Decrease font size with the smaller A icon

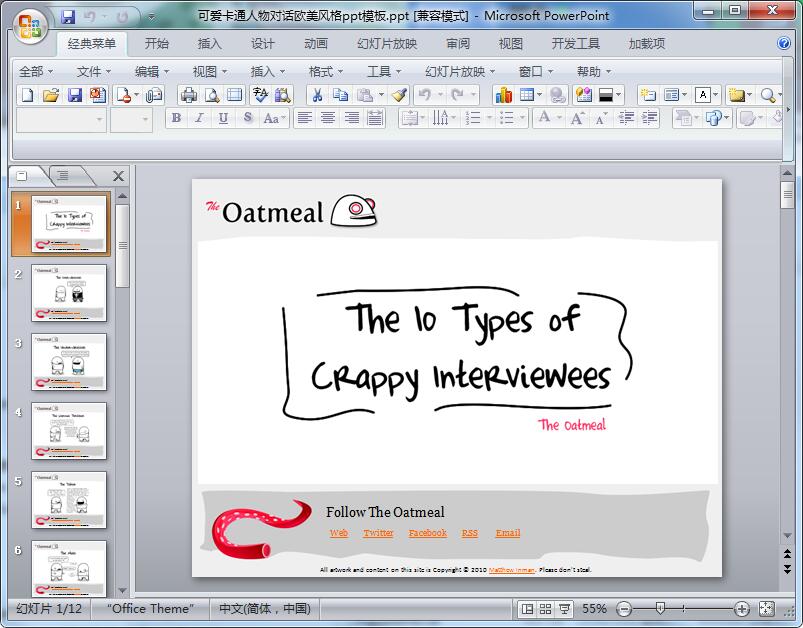pyautogui.click(x=601, y=118)
